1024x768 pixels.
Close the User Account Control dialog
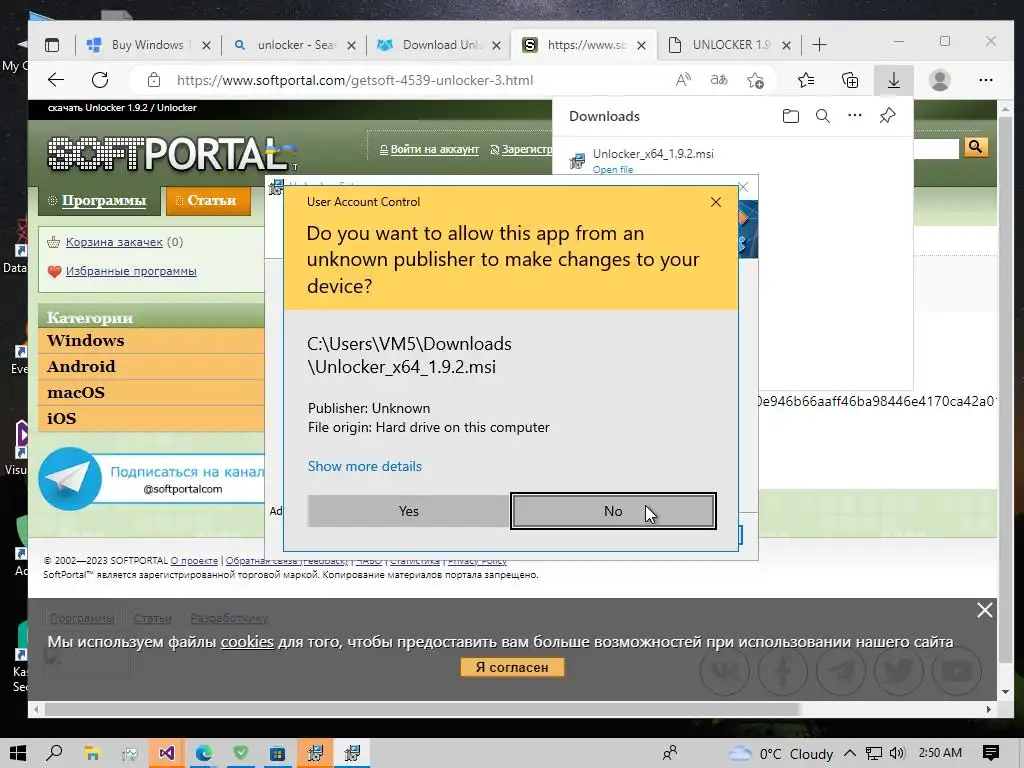tap(716, 202)
